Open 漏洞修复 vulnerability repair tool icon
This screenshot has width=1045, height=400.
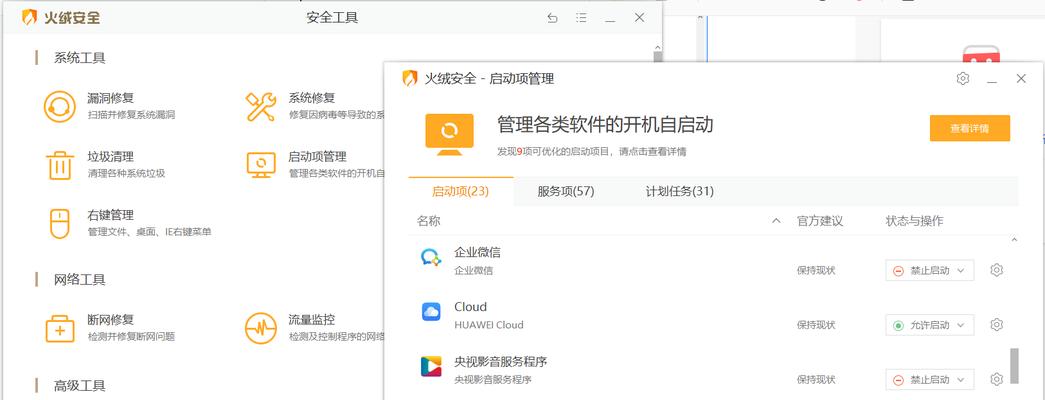60,107
